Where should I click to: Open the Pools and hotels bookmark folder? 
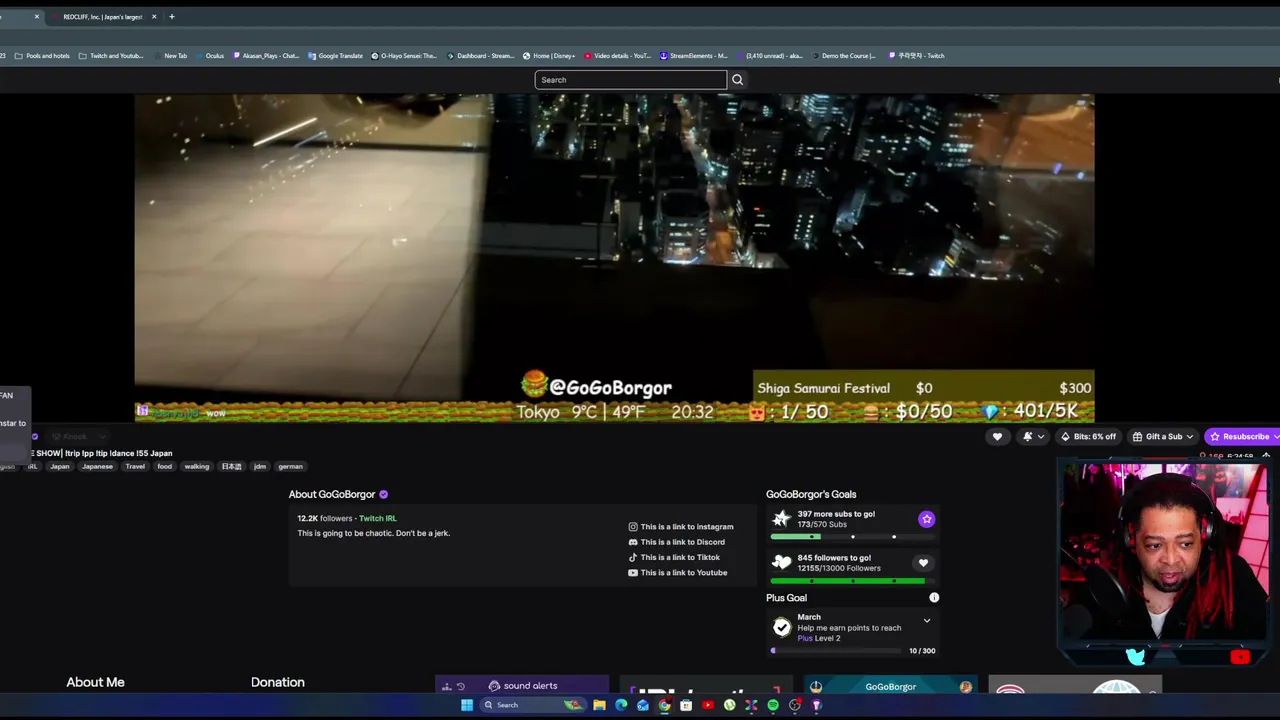pyautogui.click(x=42, y=56)
